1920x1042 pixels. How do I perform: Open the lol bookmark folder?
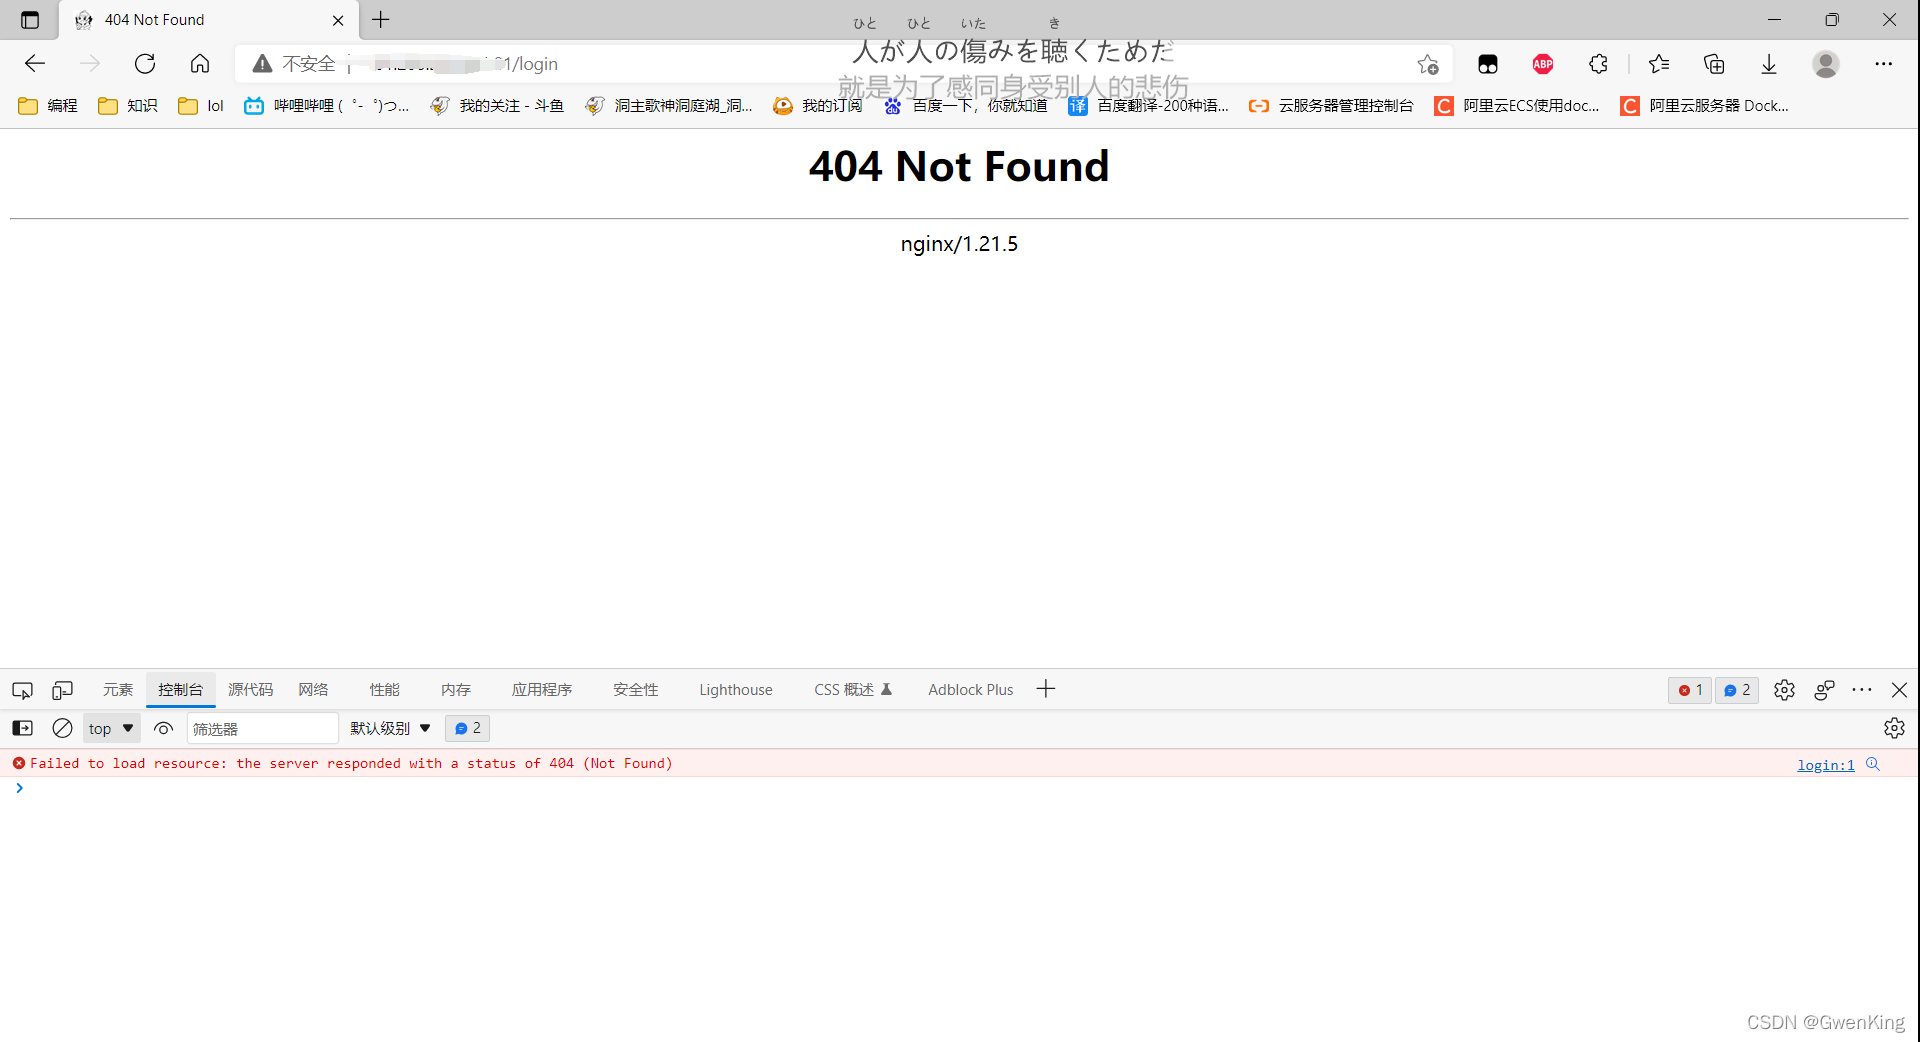pyautogui.click(x=201, y=105)
